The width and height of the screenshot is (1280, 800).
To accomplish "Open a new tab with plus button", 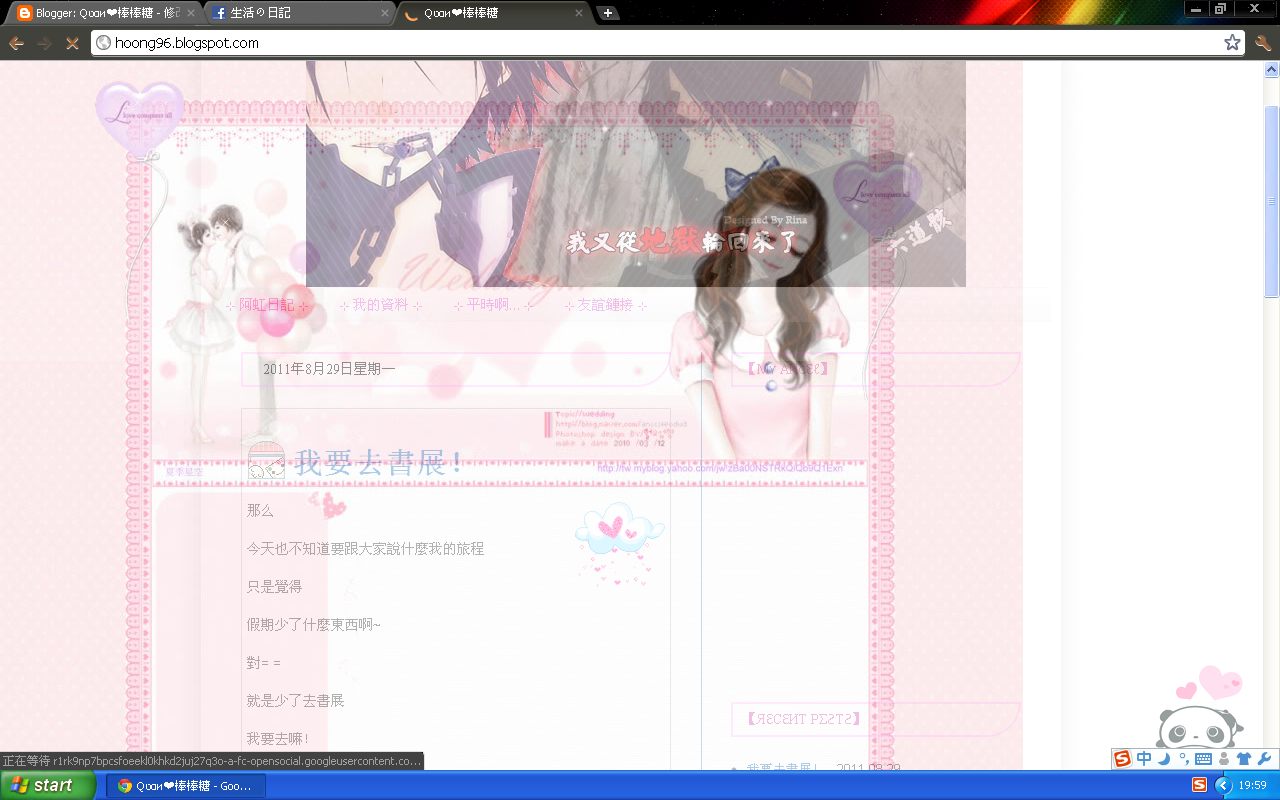I will [x=607, y=13].
